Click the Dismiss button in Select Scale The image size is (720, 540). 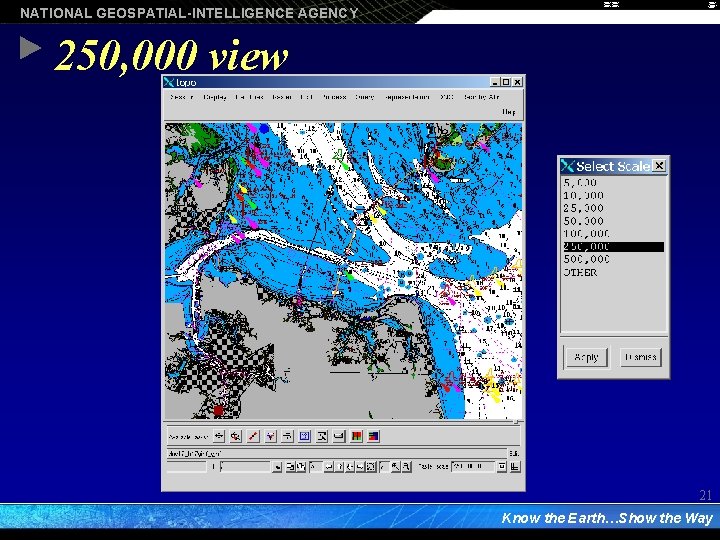coord(641,357)
